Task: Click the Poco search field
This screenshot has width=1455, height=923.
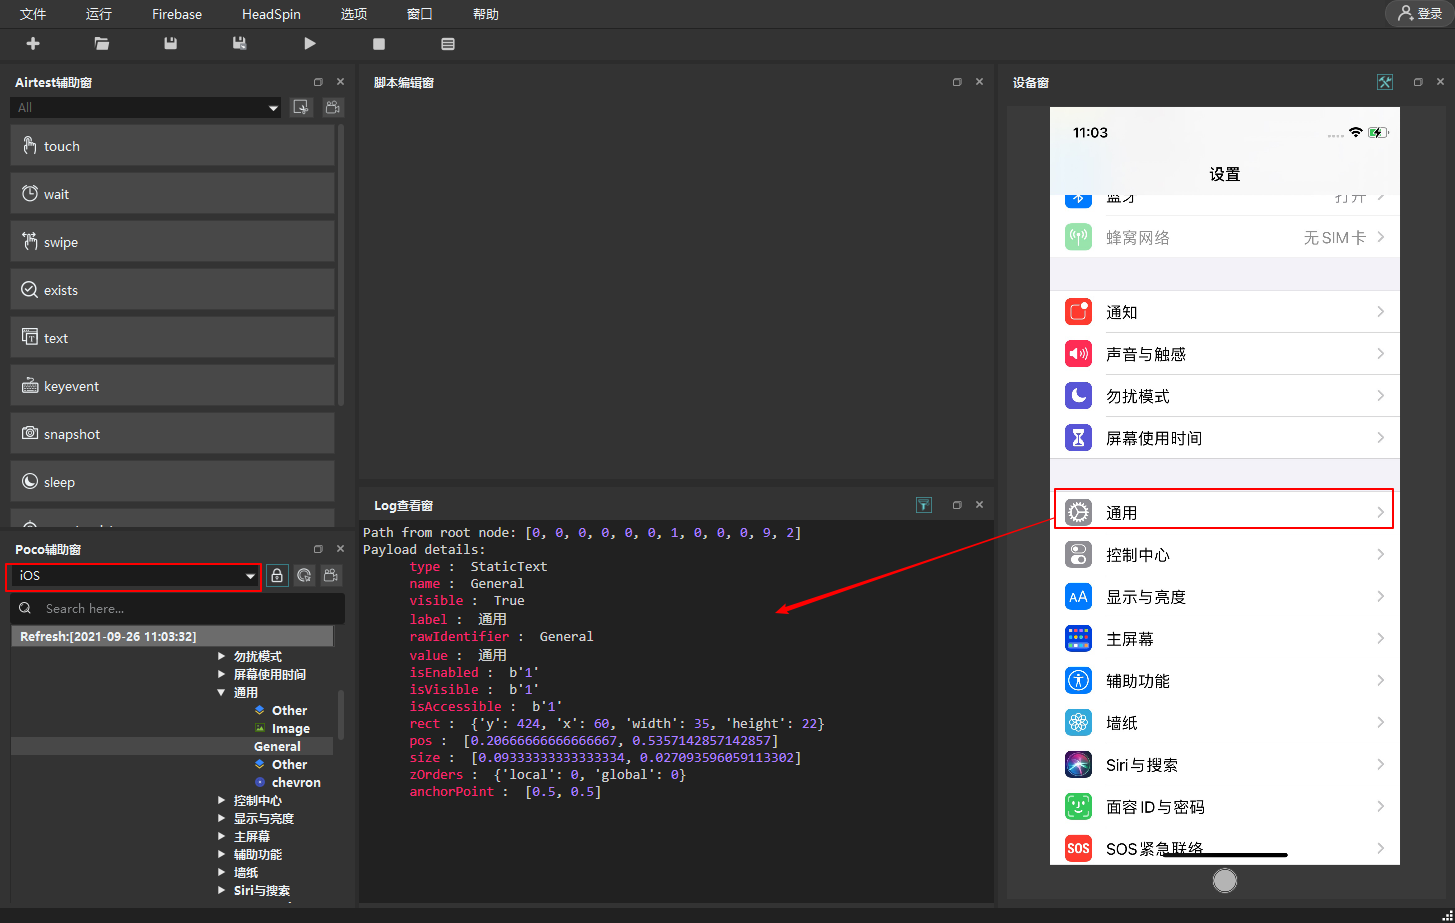Action: pyautogui.click(x=178, y=608)
